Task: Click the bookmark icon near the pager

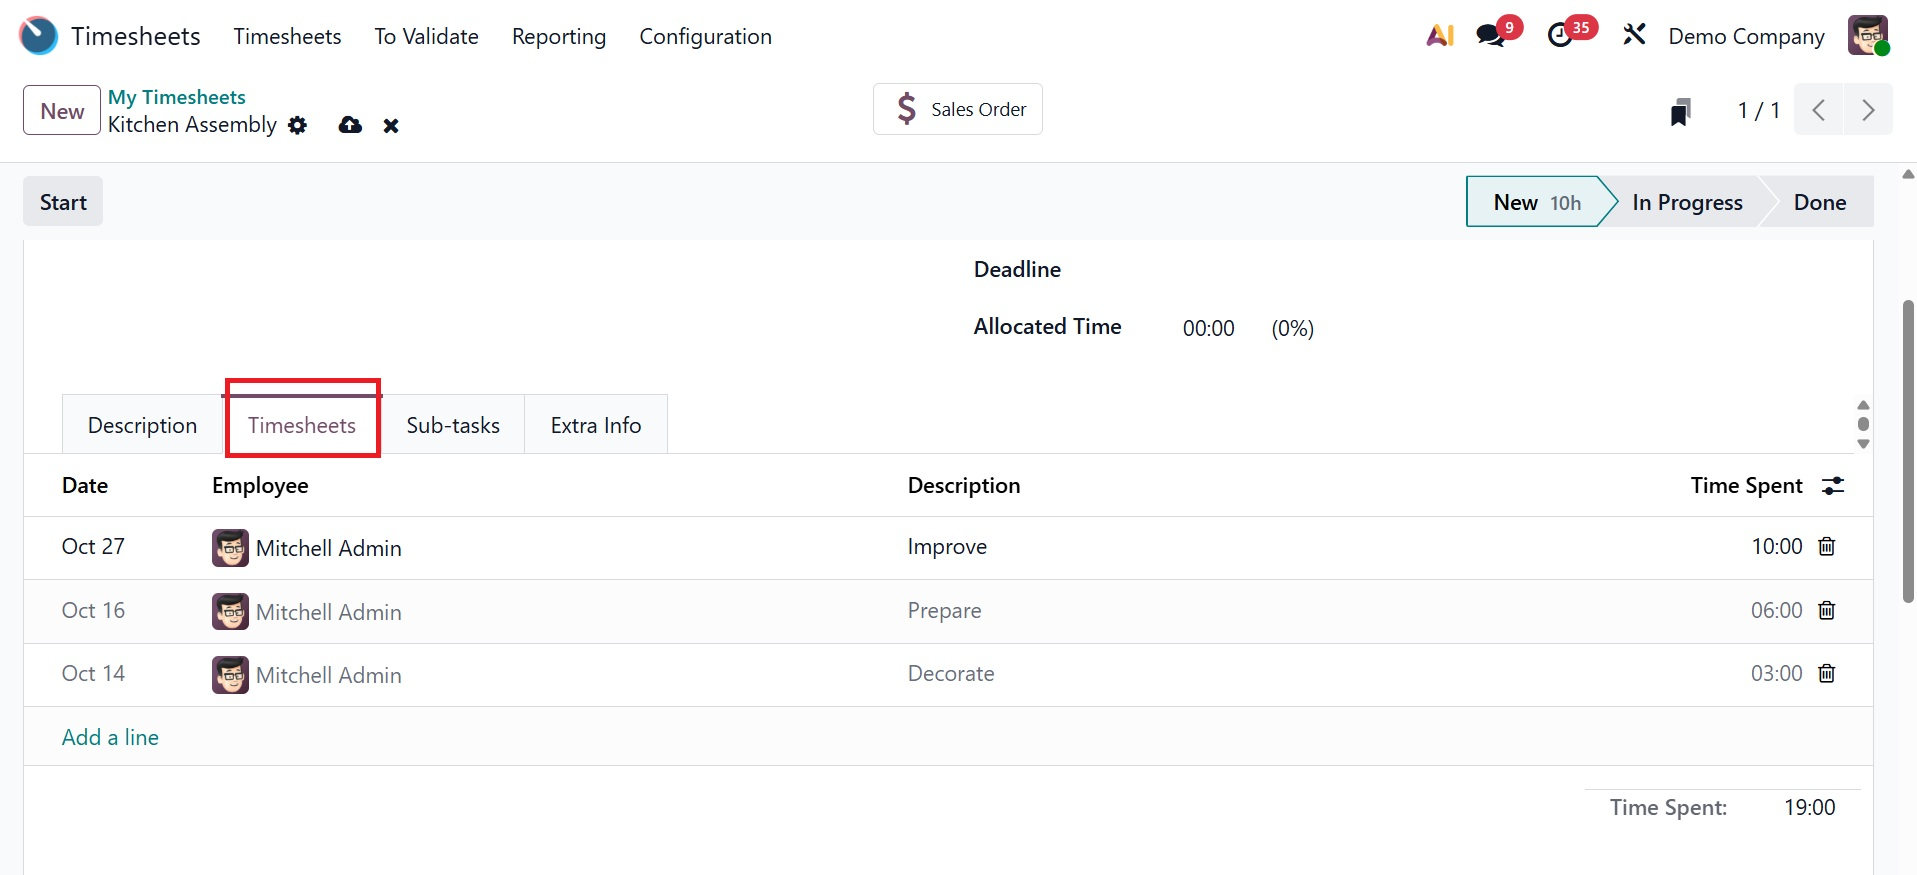Action: point(1680,111)
